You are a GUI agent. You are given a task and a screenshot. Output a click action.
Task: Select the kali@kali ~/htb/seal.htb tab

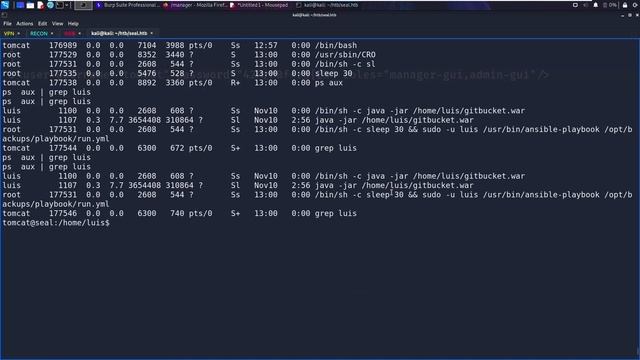point(119,33)
